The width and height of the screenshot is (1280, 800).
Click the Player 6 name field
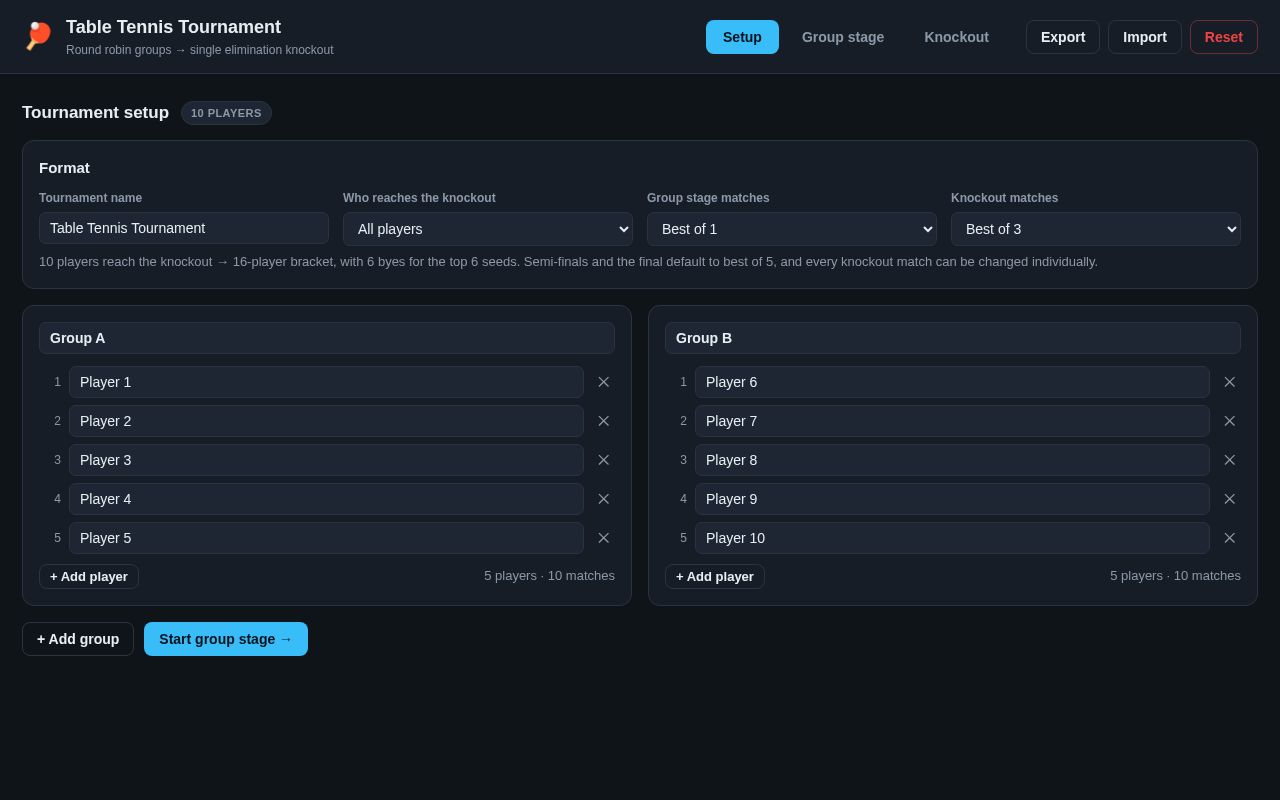(x=952, y=382)
